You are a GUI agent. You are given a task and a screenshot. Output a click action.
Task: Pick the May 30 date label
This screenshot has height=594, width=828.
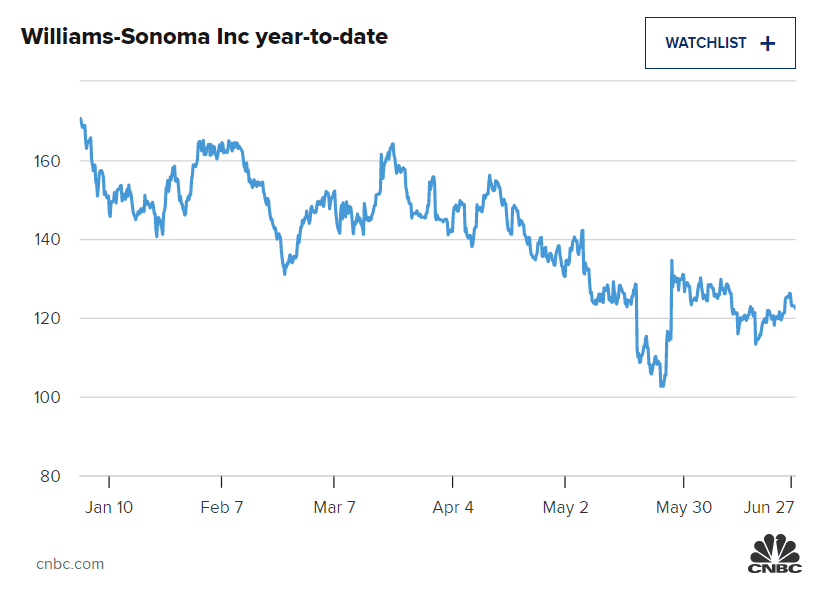684,507
